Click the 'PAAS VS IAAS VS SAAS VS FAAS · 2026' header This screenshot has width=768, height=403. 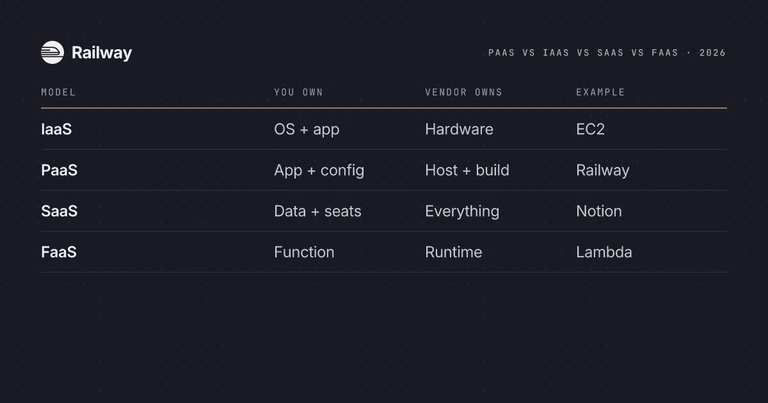pyautogui.click(x=607, y=53)
